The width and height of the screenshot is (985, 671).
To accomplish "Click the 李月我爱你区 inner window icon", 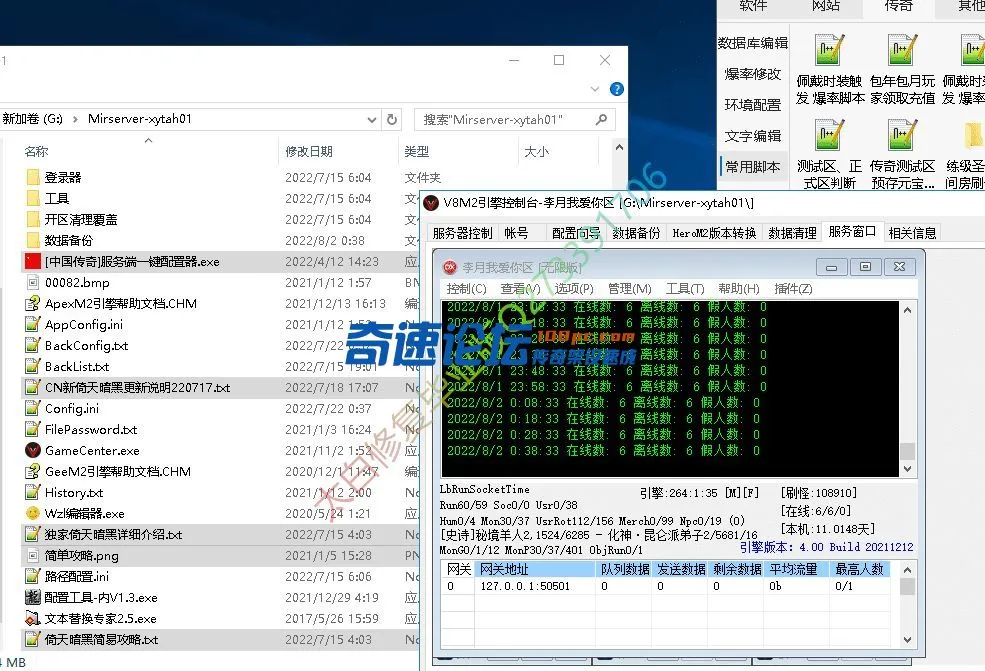I will (450, 267).
